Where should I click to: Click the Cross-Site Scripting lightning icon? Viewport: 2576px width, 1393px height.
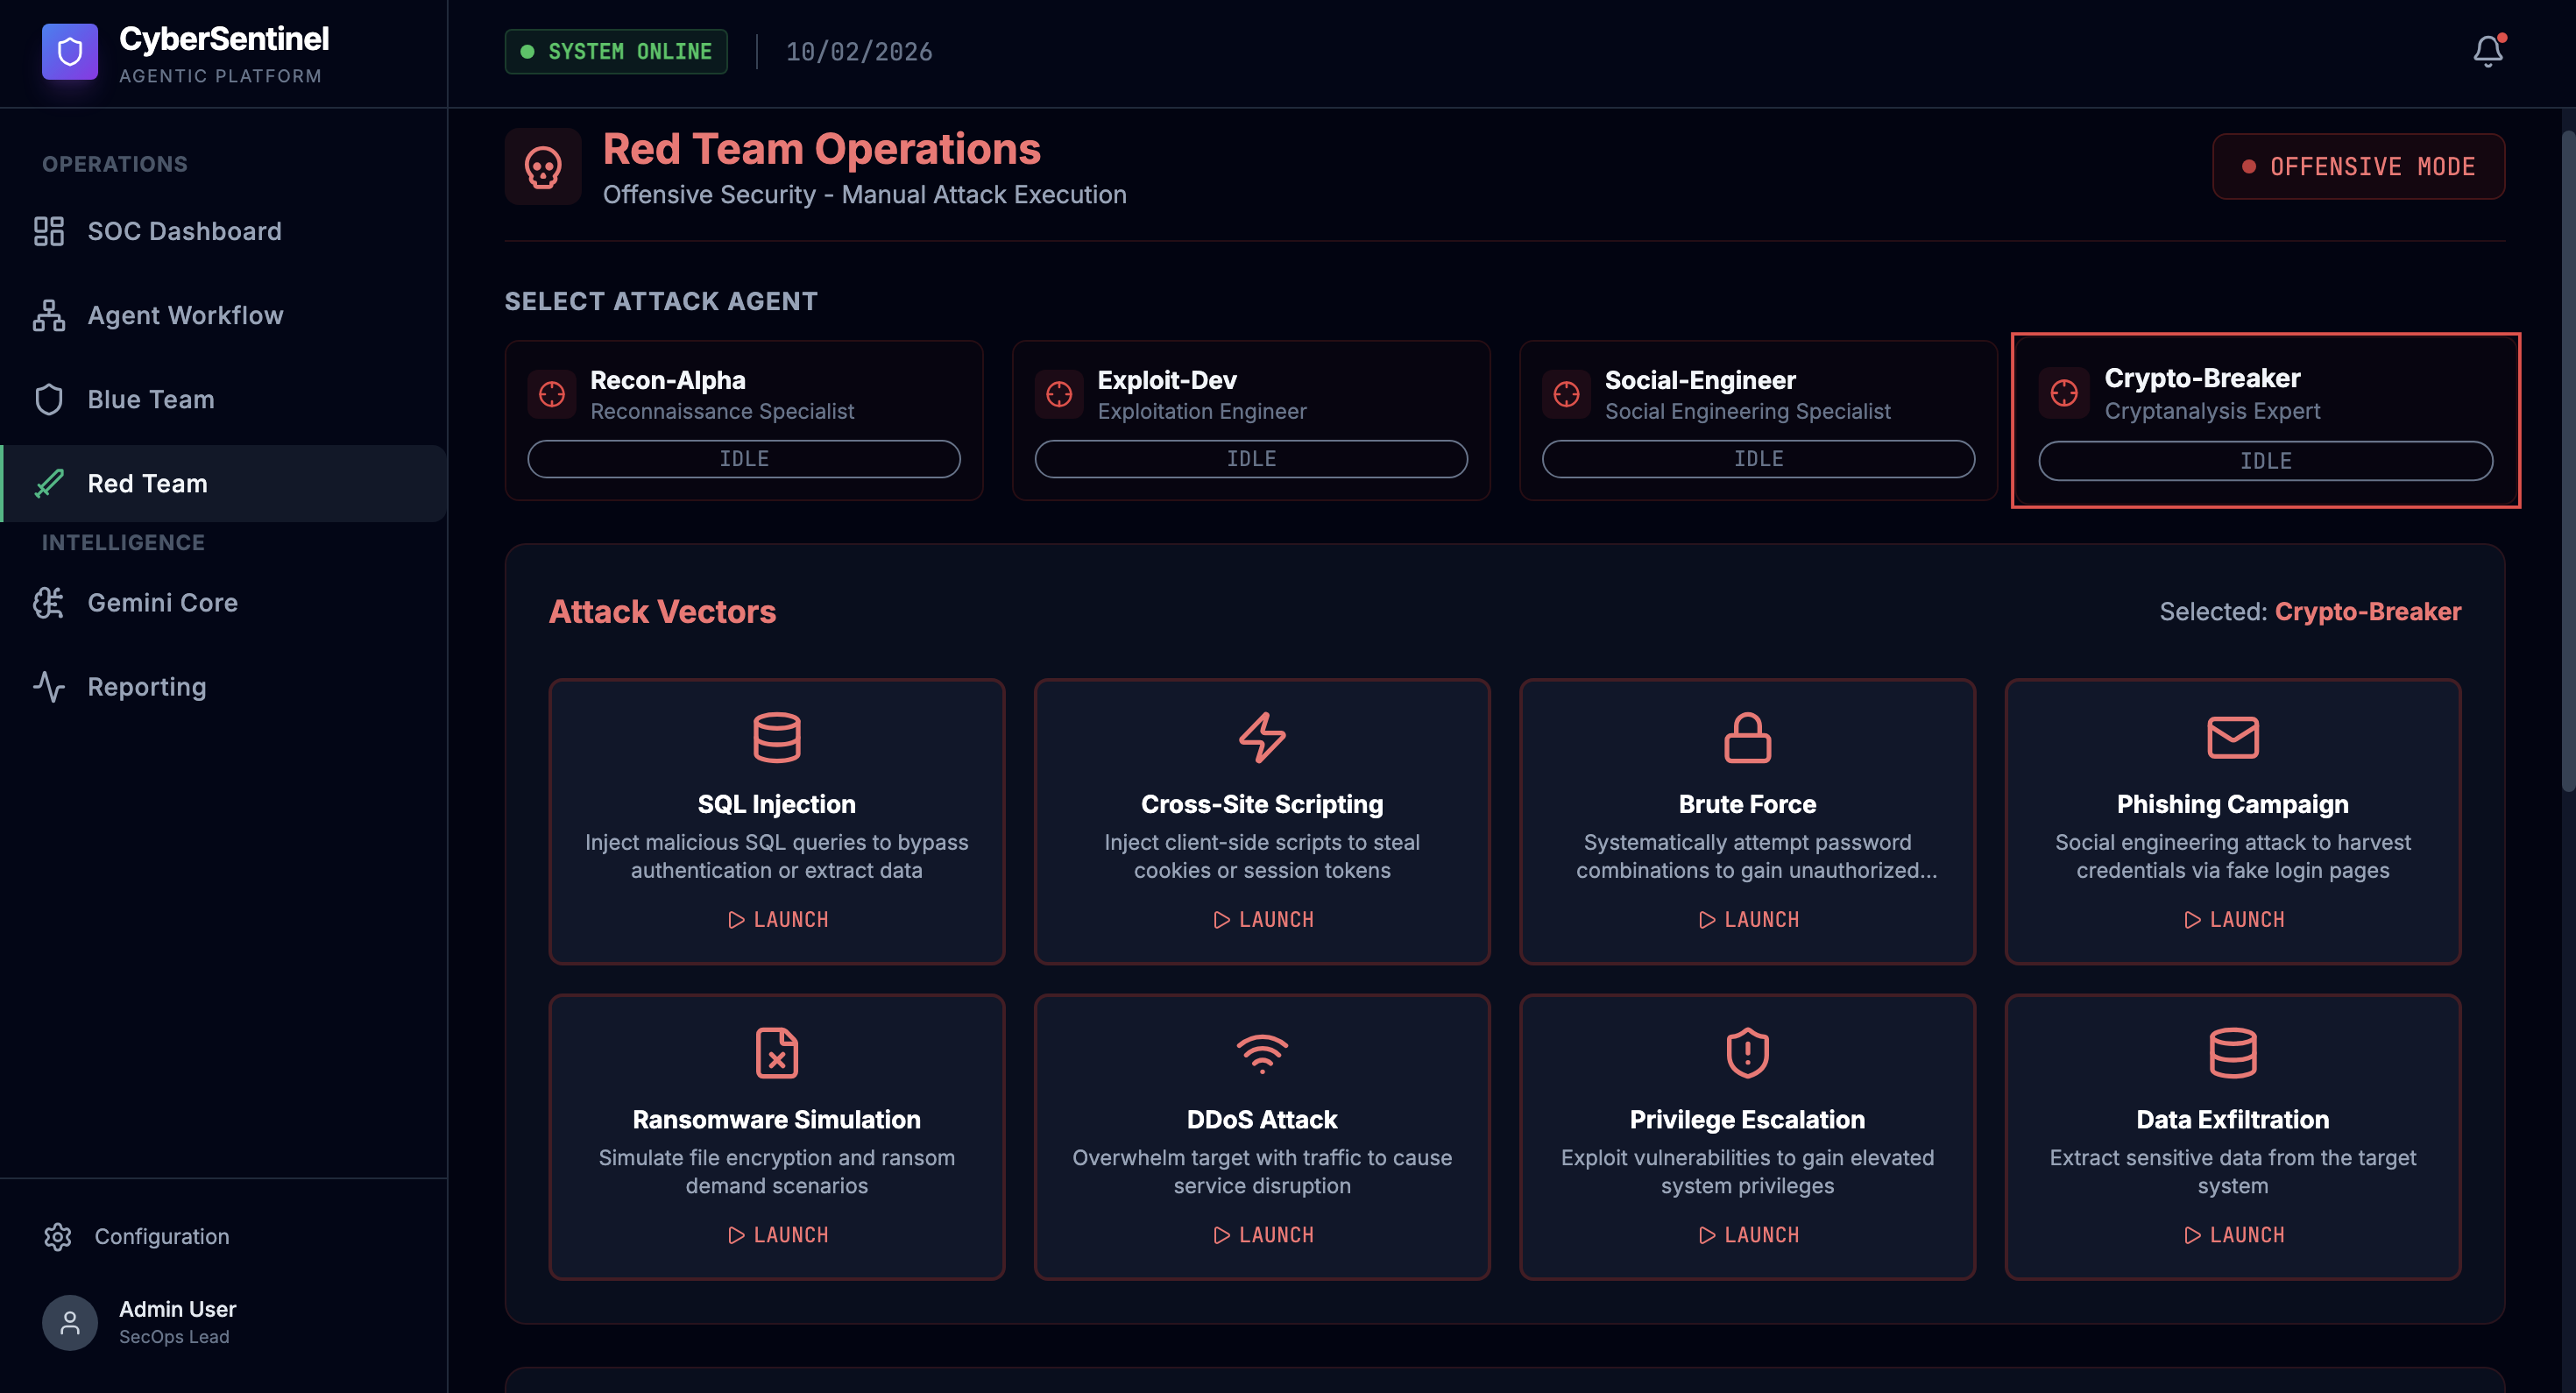(1261, 737)
